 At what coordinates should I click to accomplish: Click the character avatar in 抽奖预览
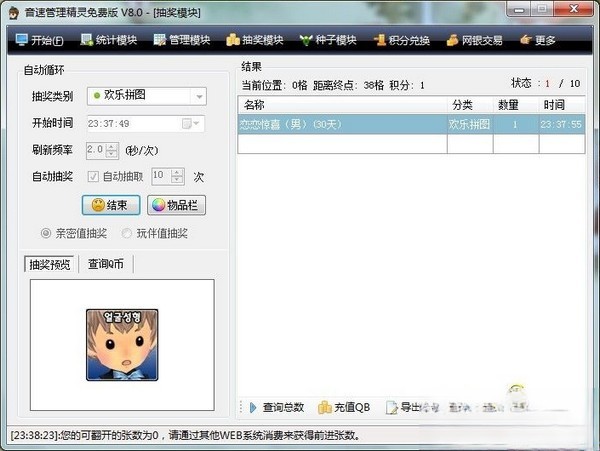[121, 344]
